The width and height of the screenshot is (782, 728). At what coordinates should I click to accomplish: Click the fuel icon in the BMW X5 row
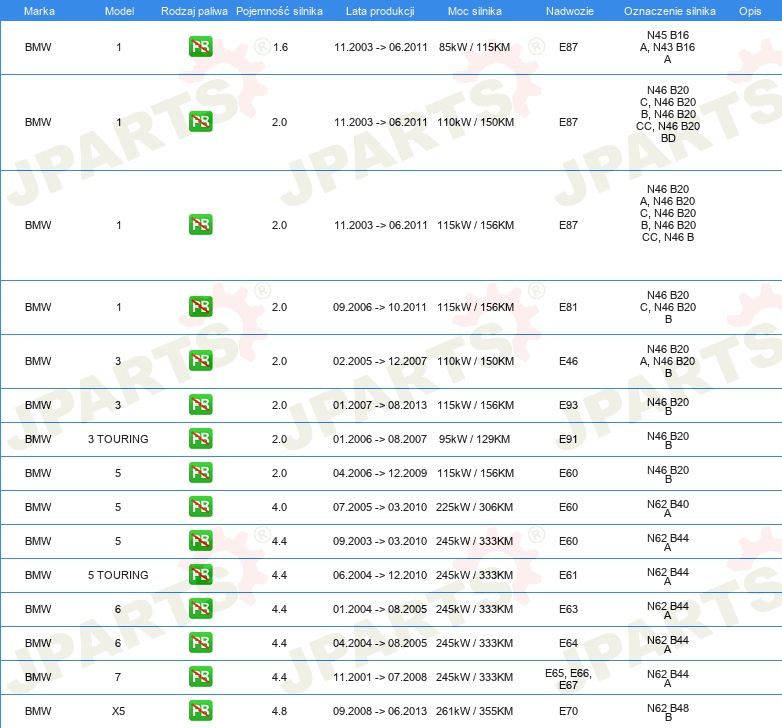[x=200, y=711]
